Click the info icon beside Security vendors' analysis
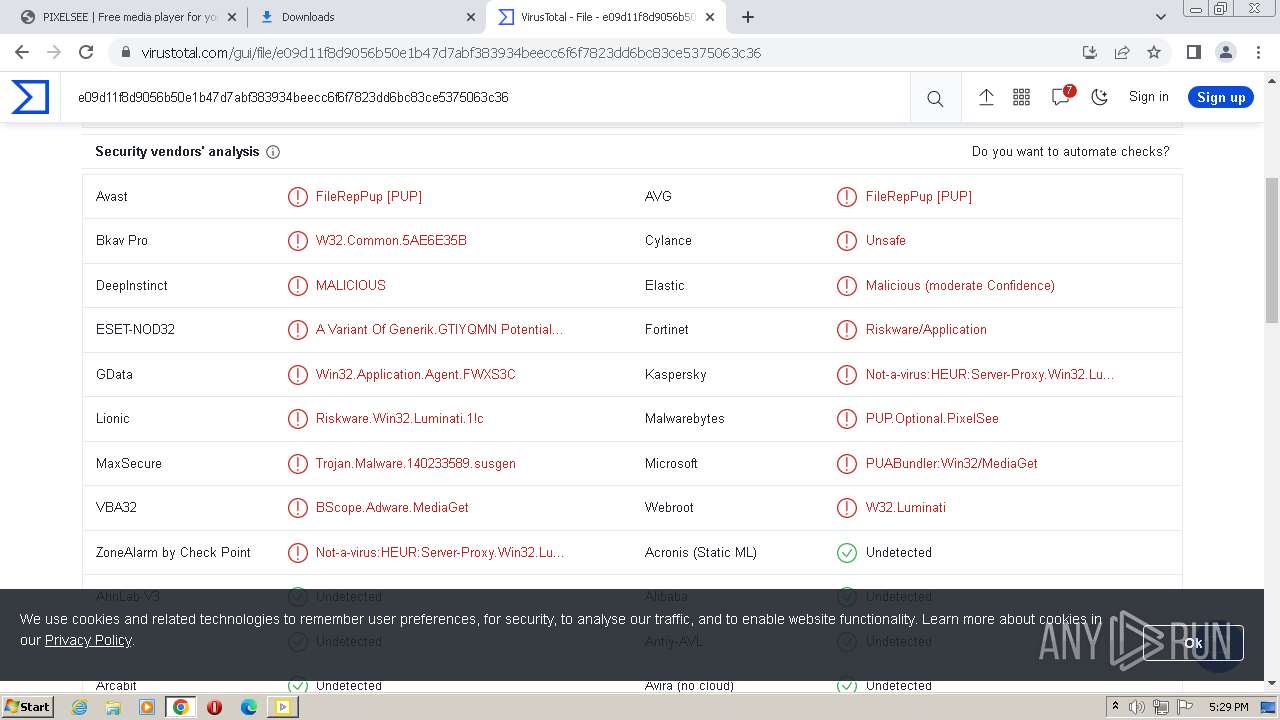The width and height of the screenshot is (1280, 720). 273,152
